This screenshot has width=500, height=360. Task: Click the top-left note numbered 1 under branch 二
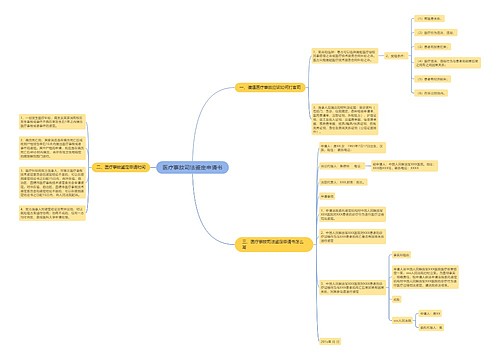point(52,122)
